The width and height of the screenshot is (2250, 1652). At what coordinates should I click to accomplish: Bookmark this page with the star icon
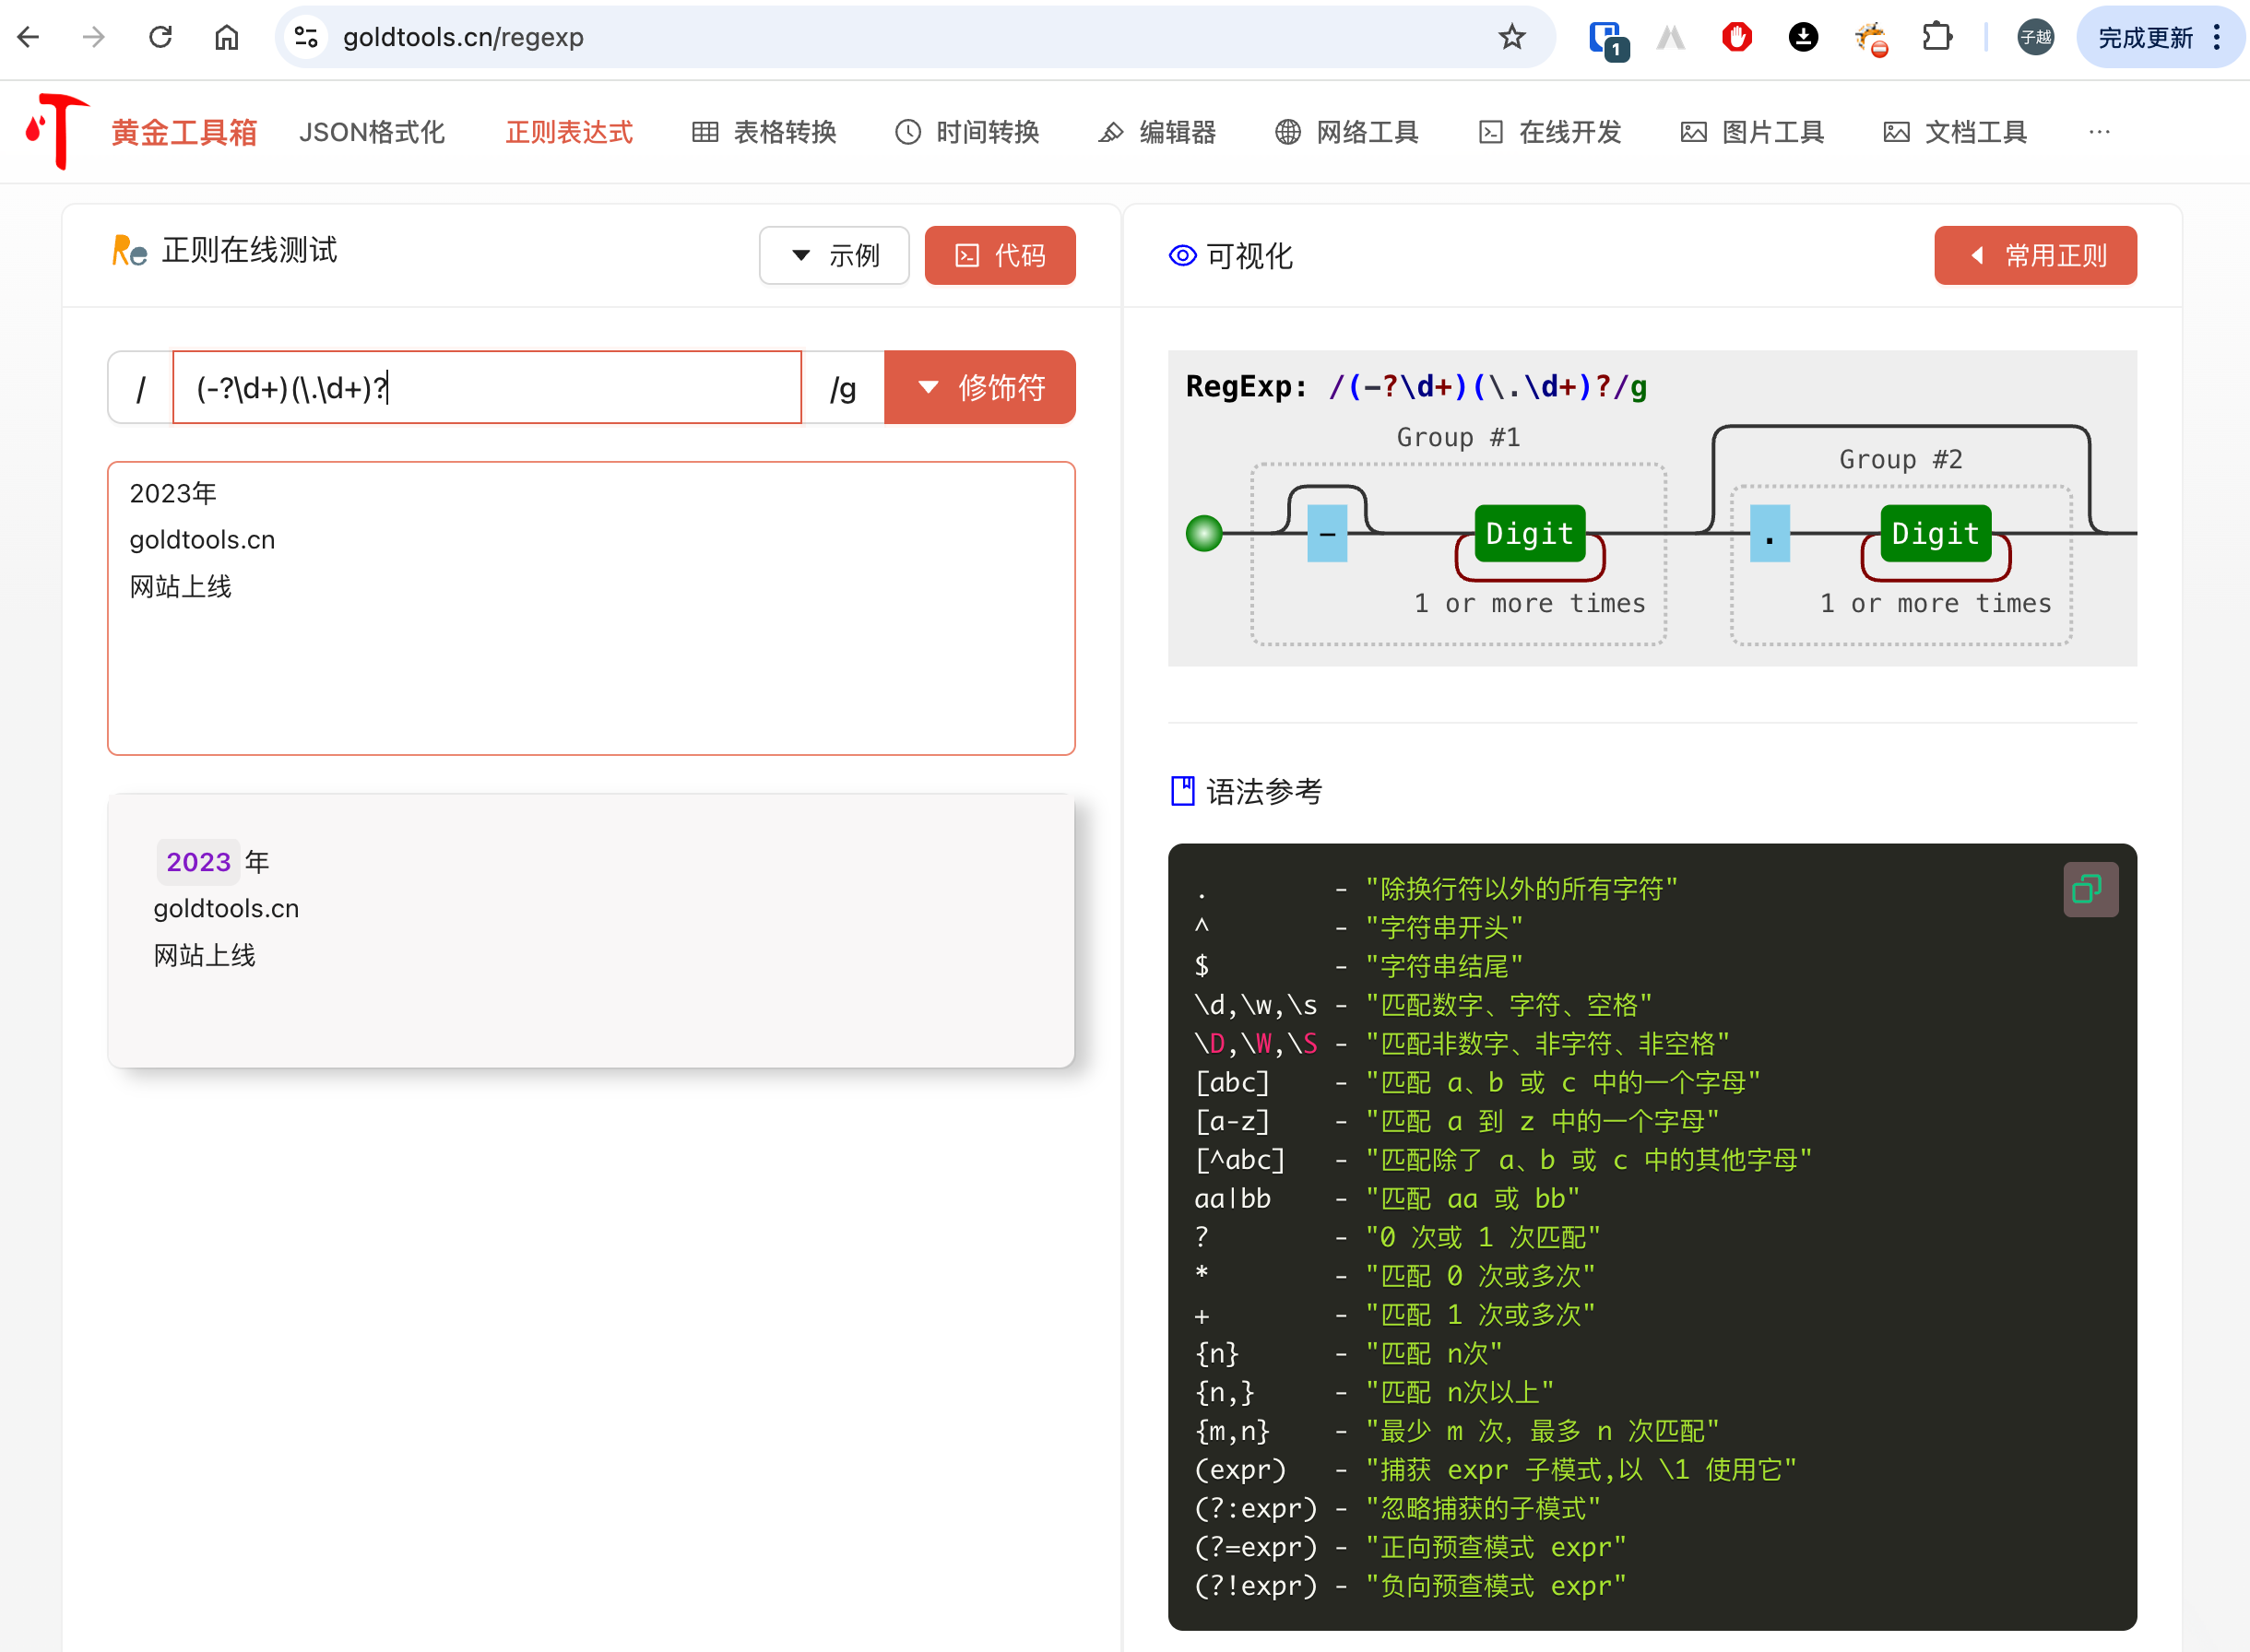[x=1511, y=37]
